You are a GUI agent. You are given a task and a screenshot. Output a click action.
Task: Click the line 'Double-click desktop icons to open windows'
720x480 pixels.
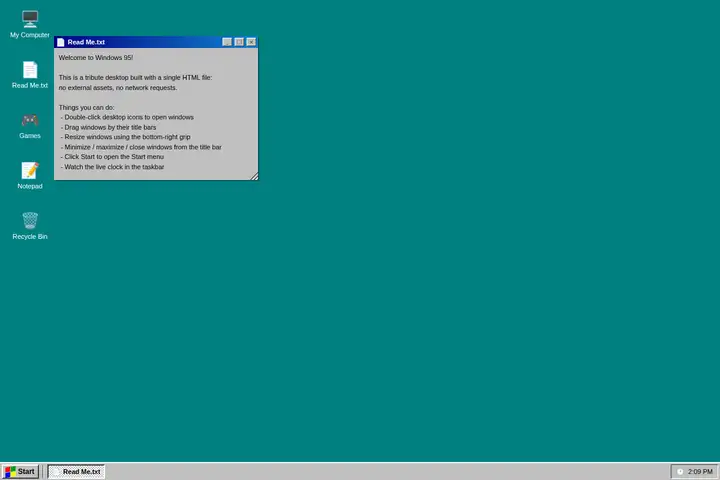point(127,117)
